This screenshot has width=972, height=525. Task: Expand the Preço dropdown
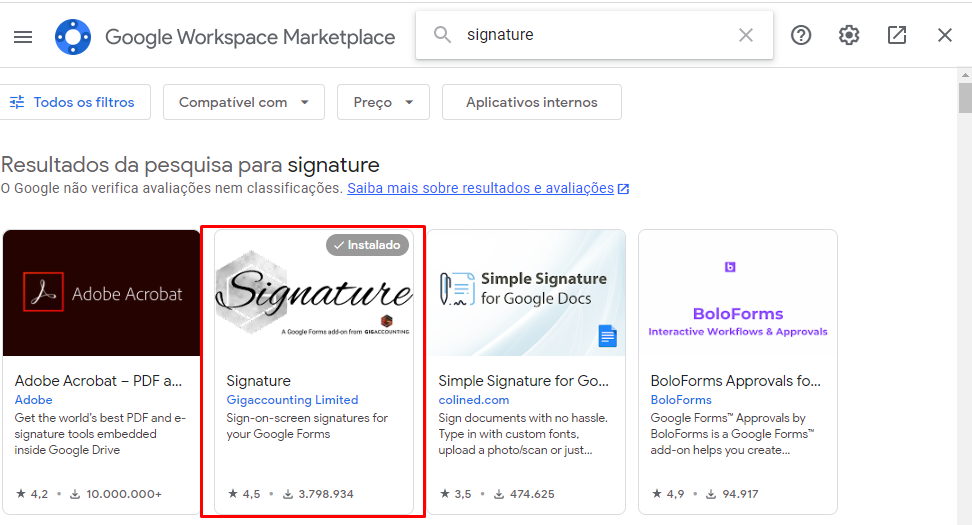point(383,102)
